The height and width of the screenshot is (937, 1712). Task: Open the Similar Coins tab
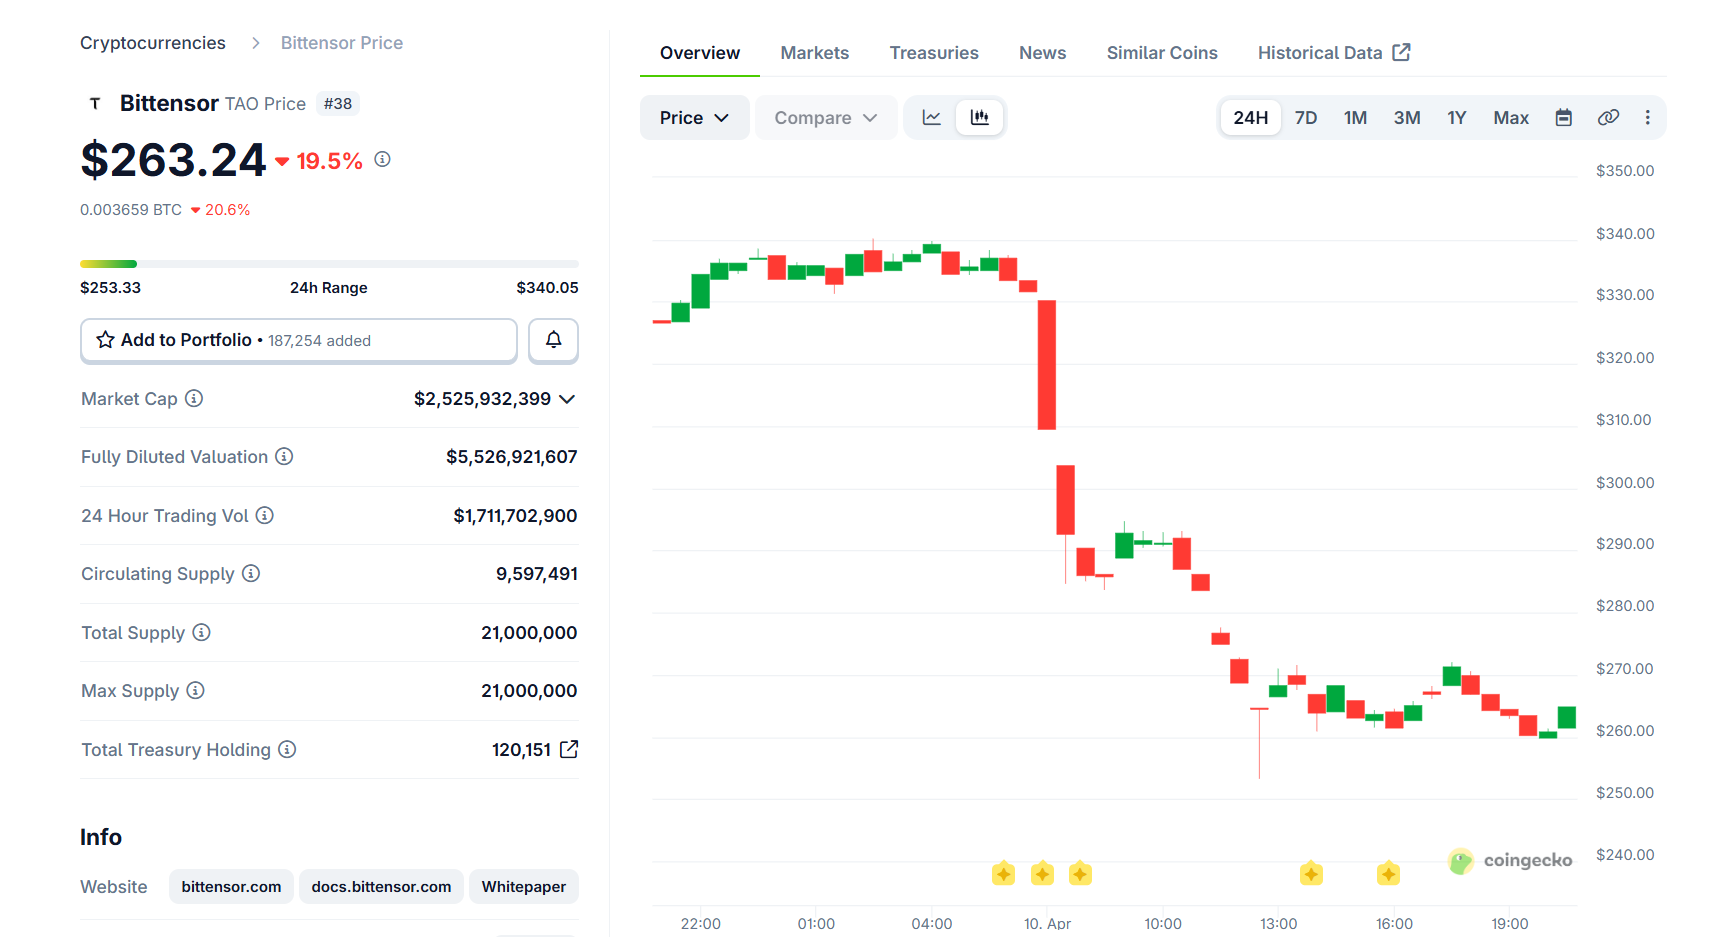point(1161,53)
